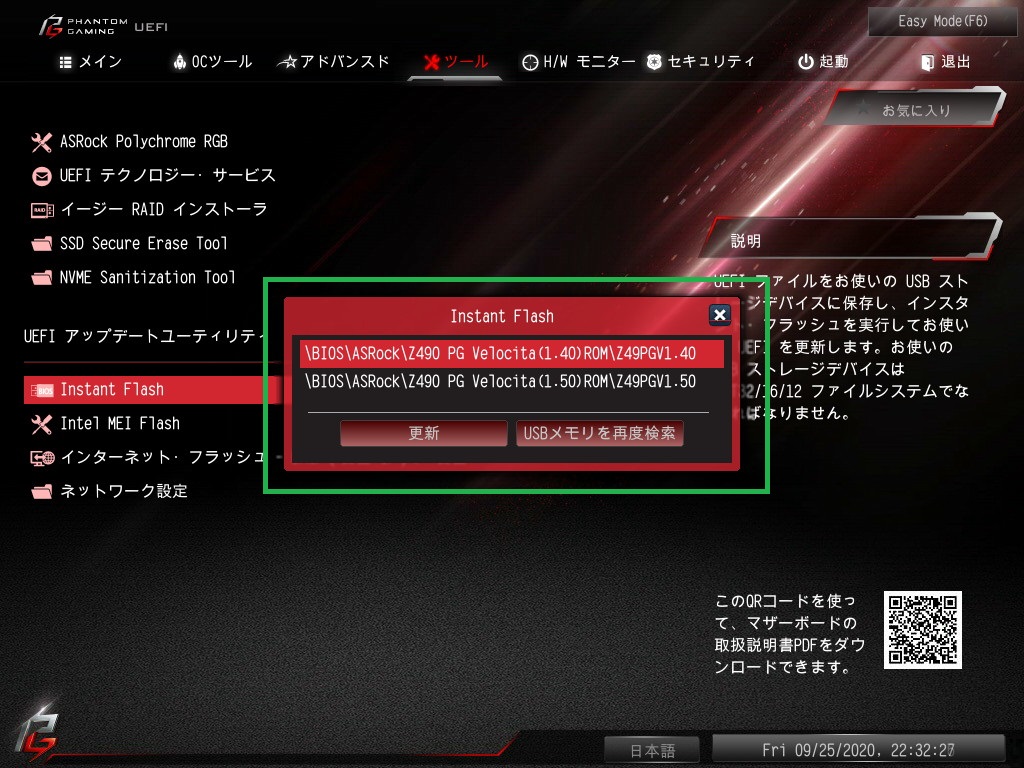Select the イージー RAID インストーラ icon

42,210
